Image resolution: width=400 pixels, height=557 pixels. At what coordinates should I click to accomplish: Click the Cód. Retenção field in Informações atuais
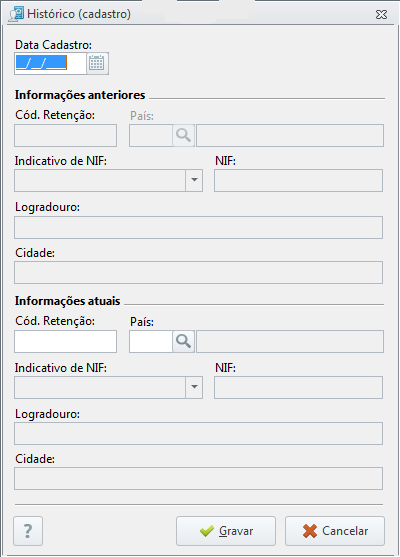(x=65, y=341)
